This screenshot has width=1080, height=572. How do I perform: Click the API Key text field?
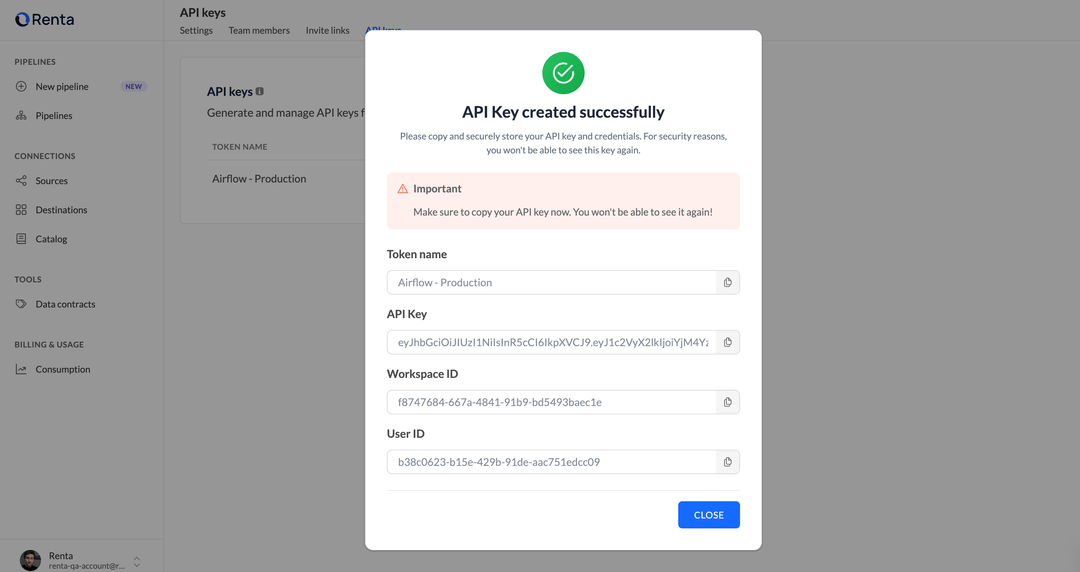point(552,342)
